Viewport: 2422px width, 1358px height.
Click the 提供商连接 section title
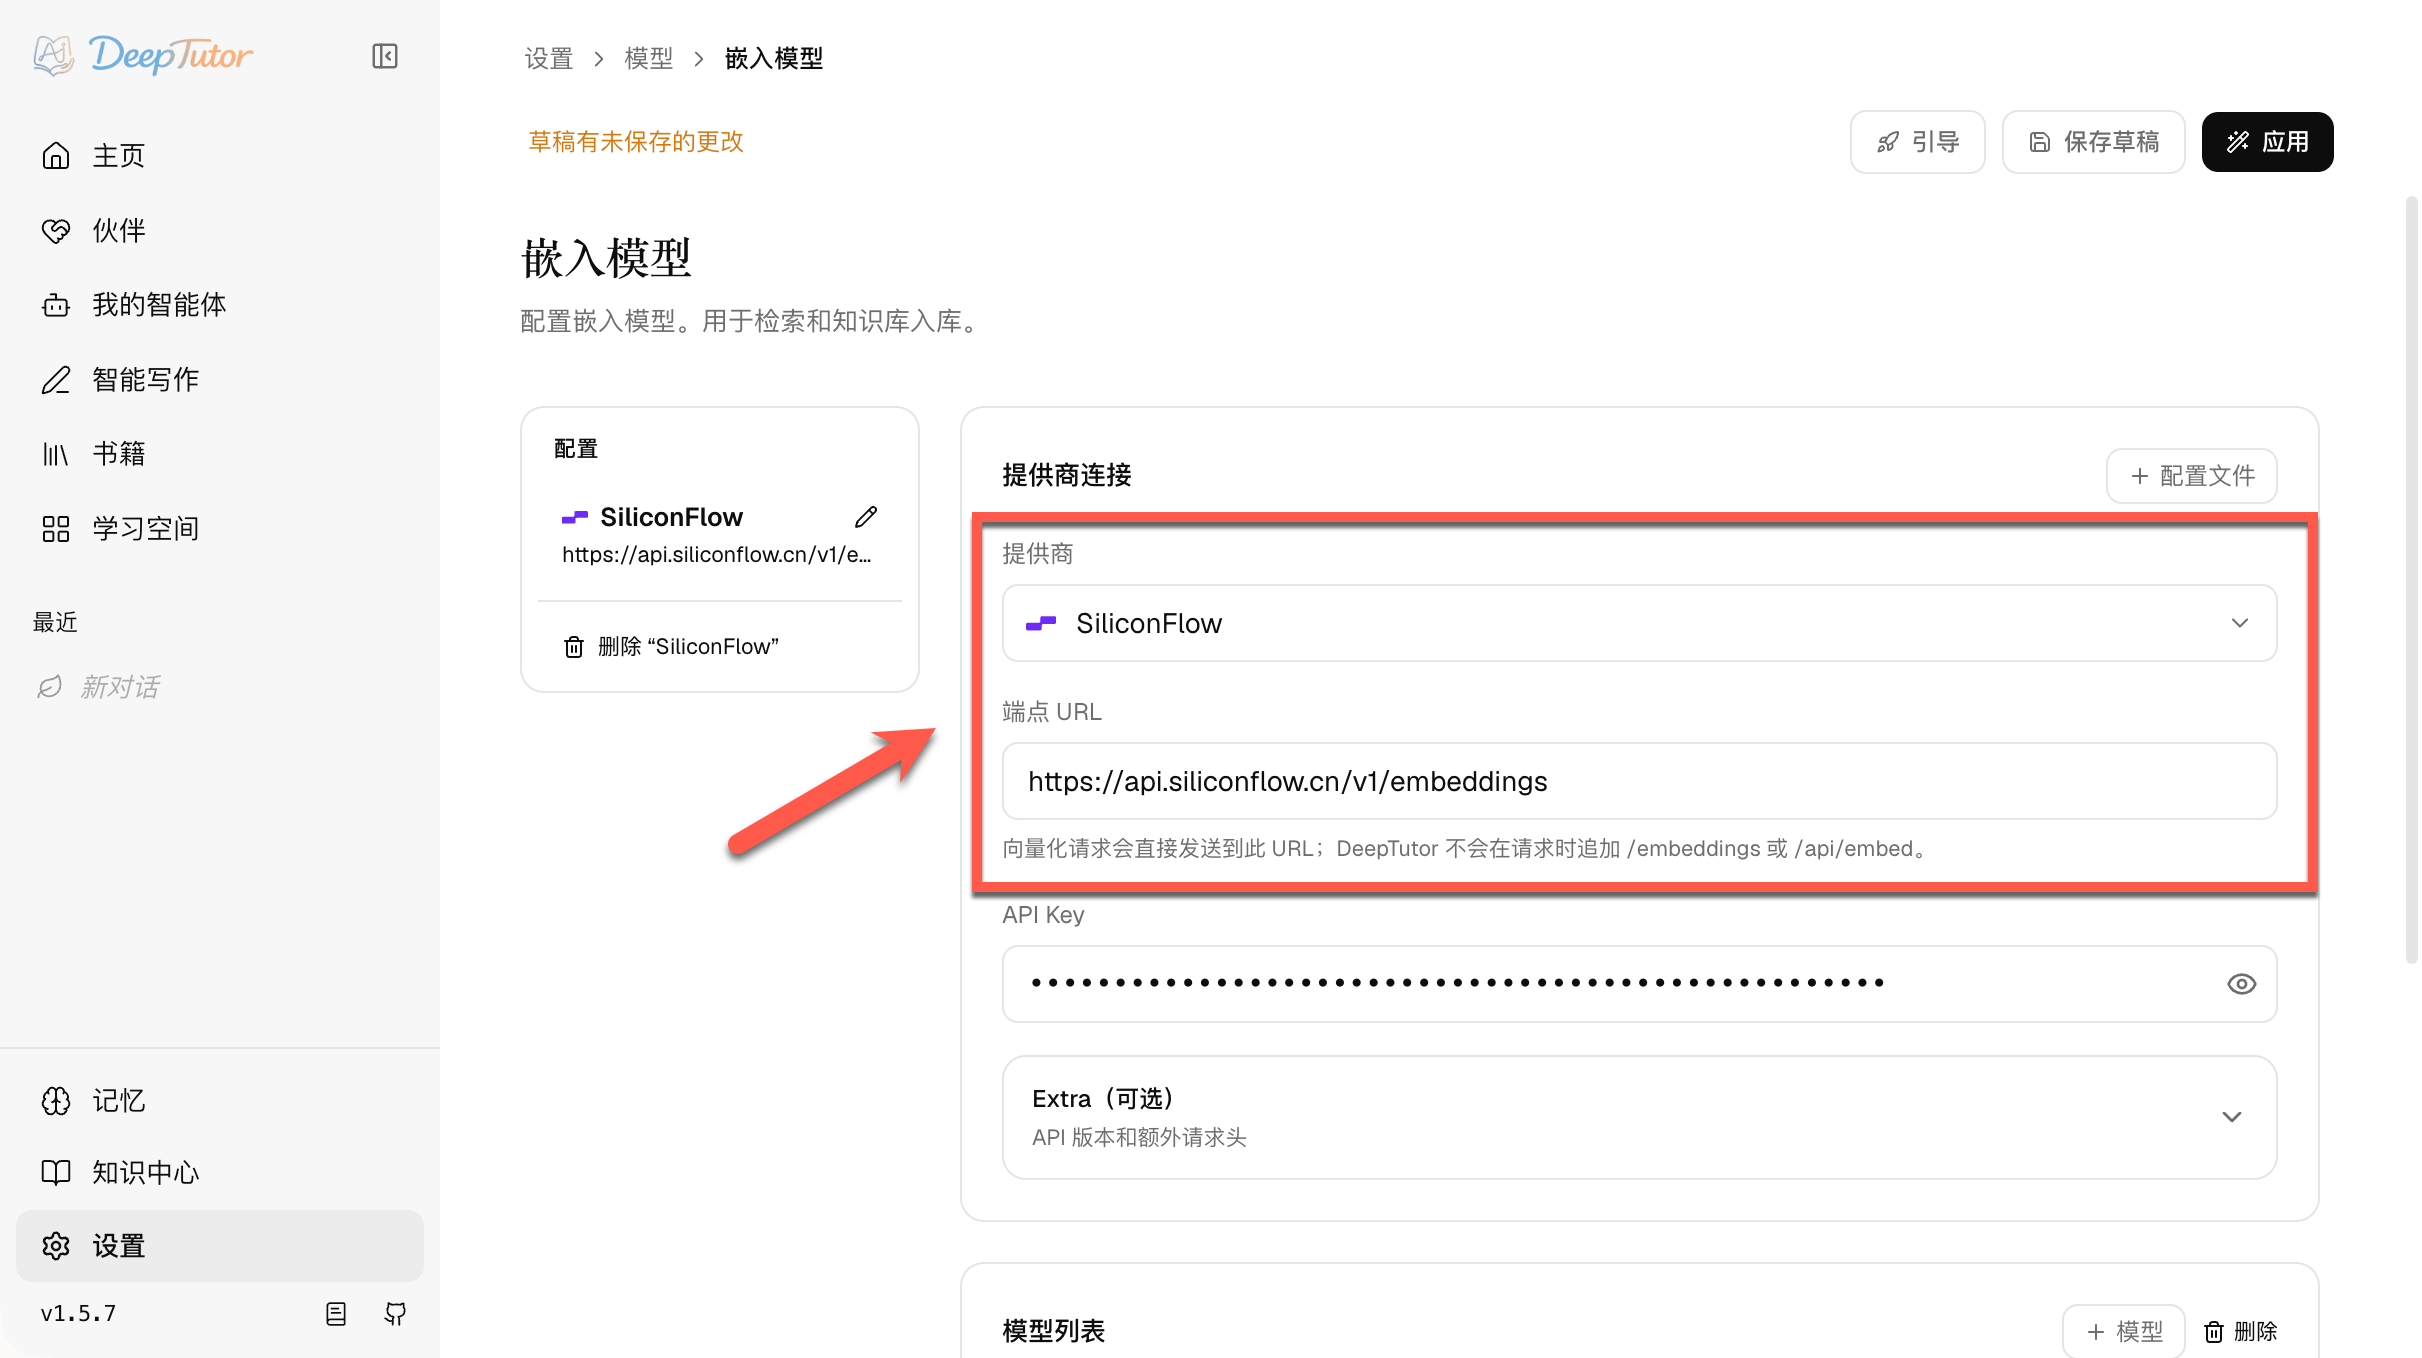(1067, 476)
